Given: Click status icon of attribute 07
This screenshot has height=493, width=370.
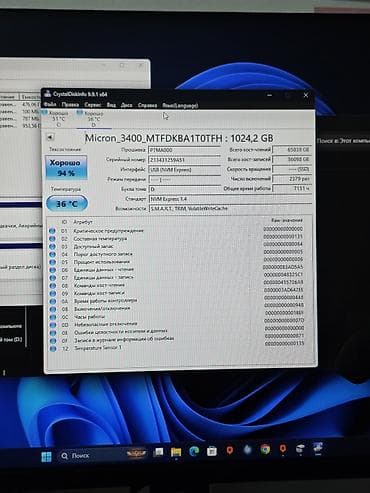Looking at the screenshot, I should tap(52, 278).
